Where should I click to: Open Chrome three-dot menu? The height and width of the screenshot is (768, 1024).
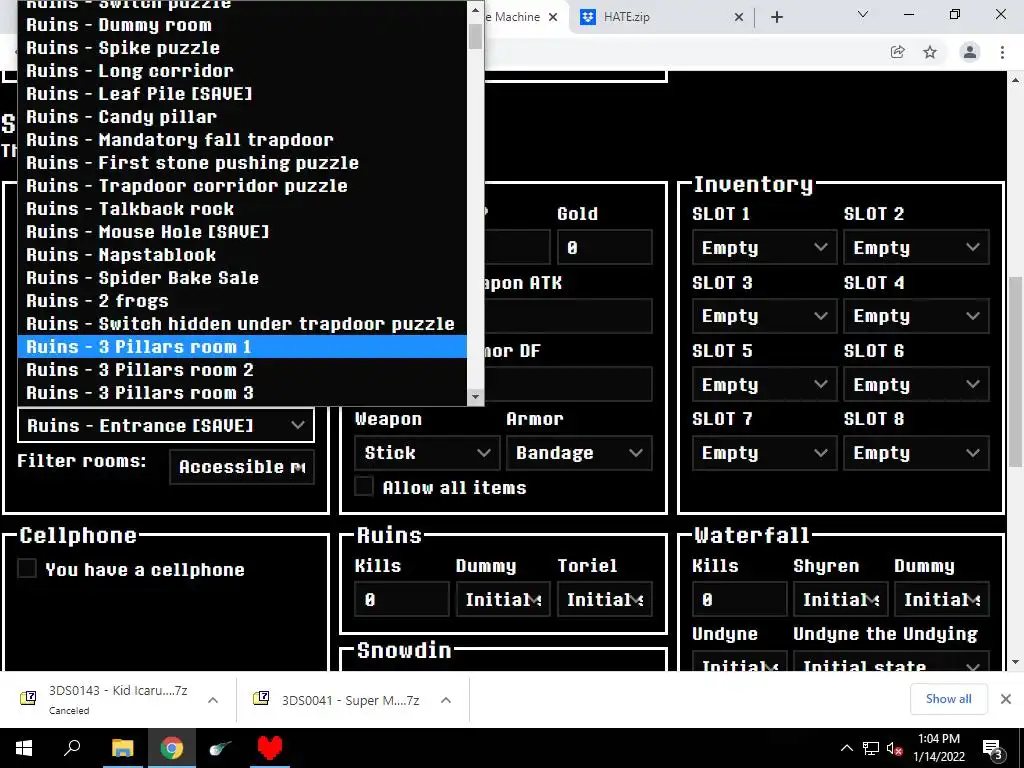tap(1002, 52)
